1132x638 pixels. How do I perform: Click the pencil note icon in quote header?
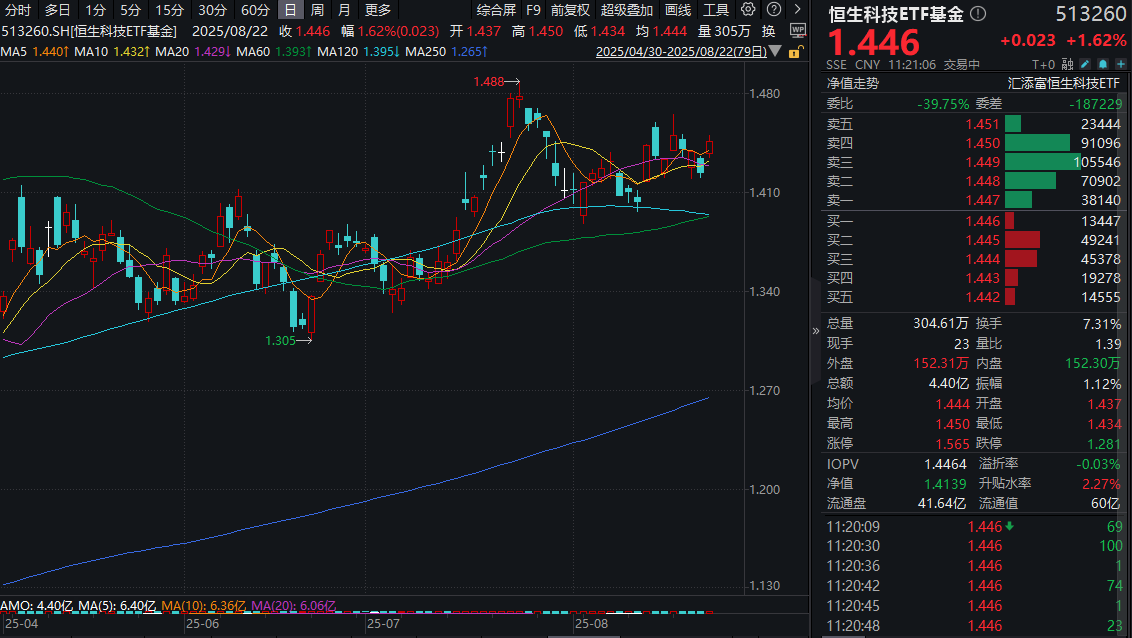1085,64
